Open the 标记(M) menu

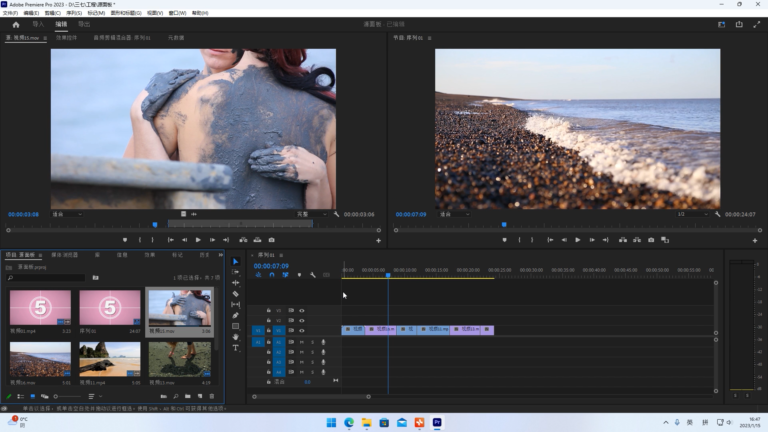(x=96, y=13)
